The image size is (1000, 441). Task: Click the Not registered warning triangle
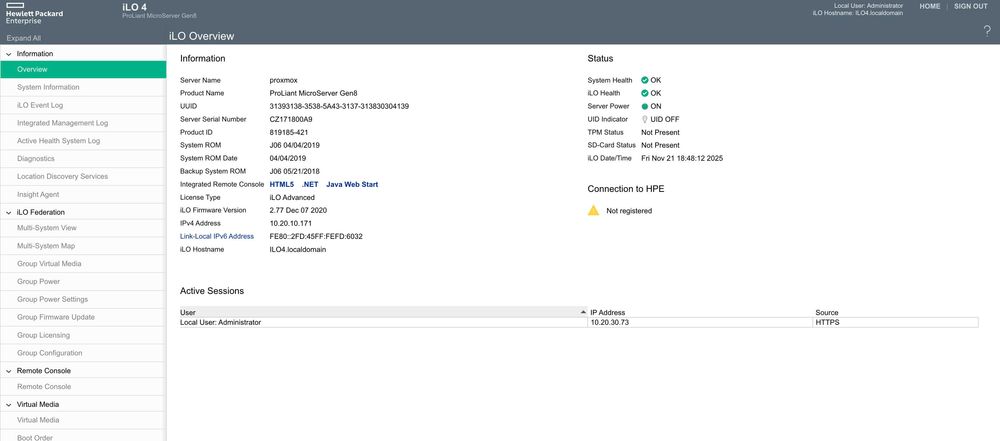pos(593,210)
